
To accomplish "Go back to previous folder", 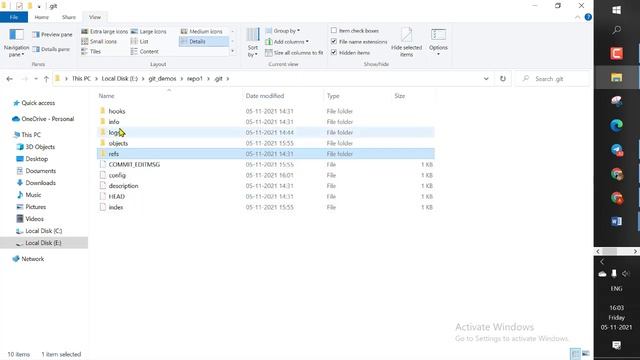I will coord(9,79).
